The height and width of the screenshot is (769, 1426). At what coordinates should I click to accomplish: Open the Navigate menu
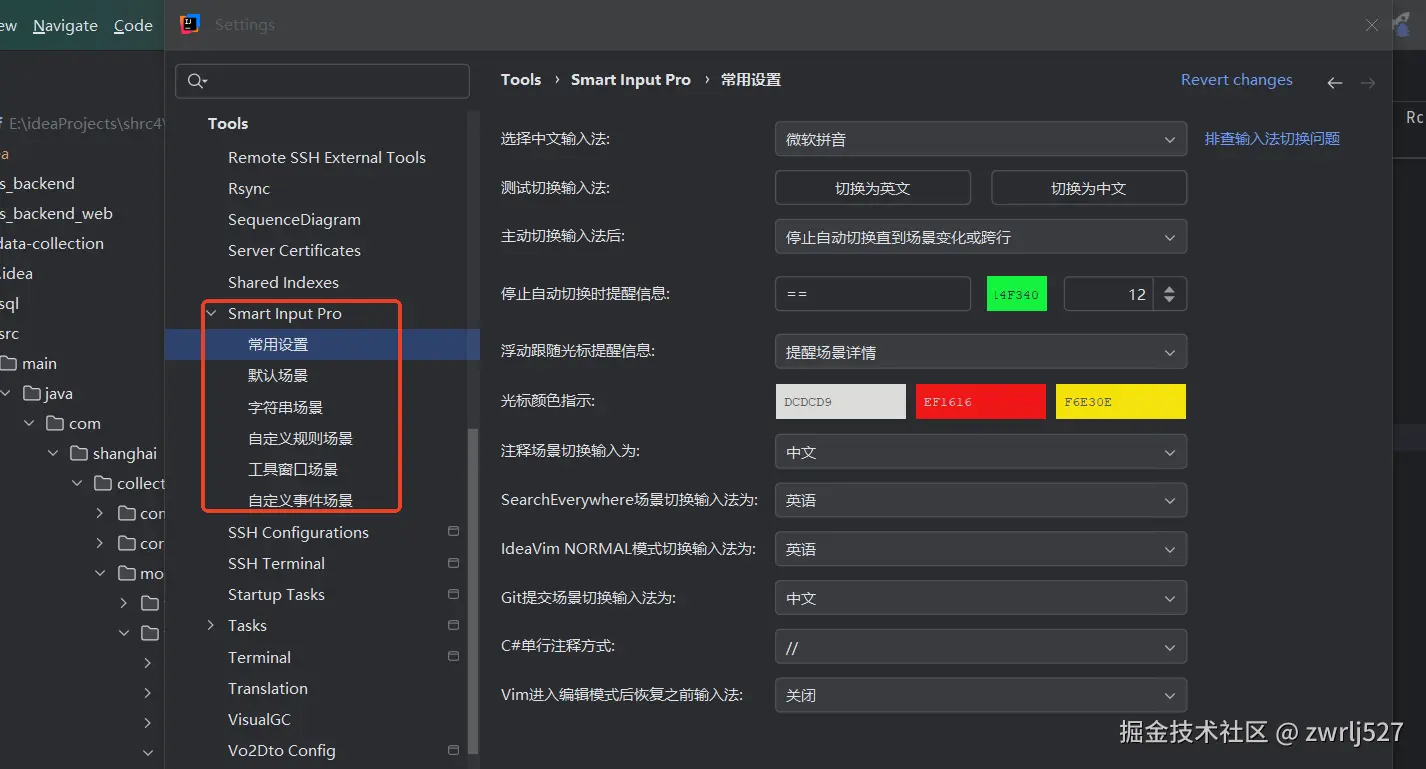[65, 26]
